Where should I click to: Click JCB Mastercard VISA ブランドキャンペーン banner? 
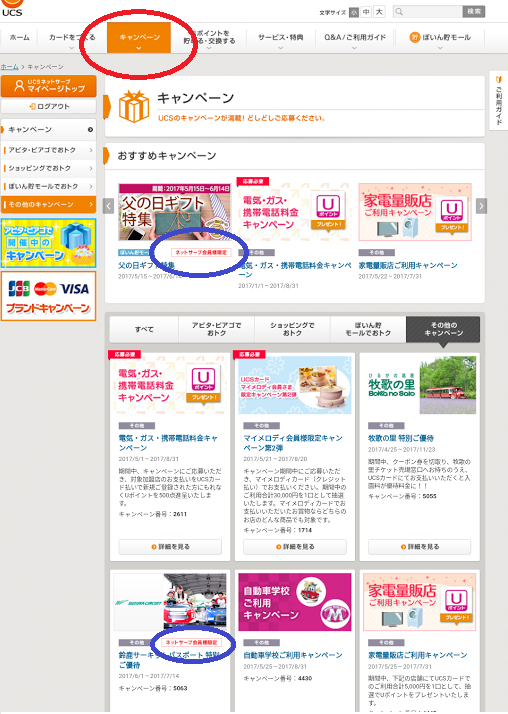pyautogui.click(x=49, y=296)
